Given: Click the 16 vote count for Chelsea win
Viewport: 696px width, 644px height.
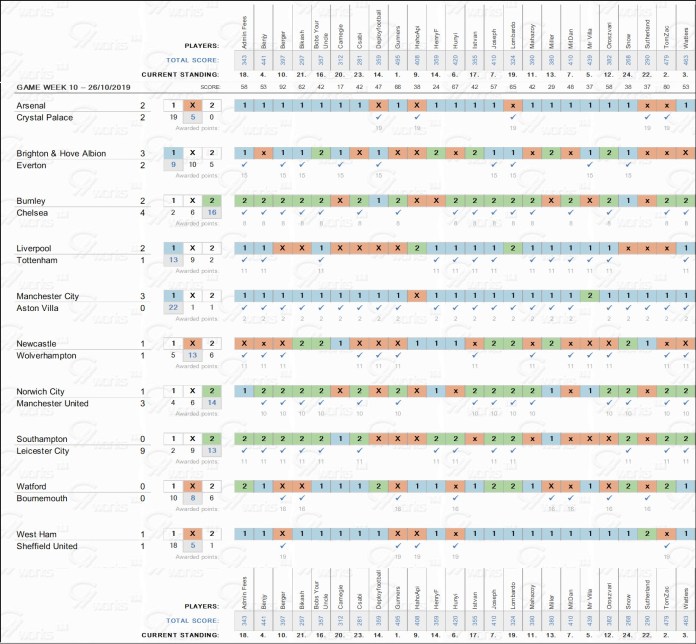Looking at the screenshot, I should [211, 213].
